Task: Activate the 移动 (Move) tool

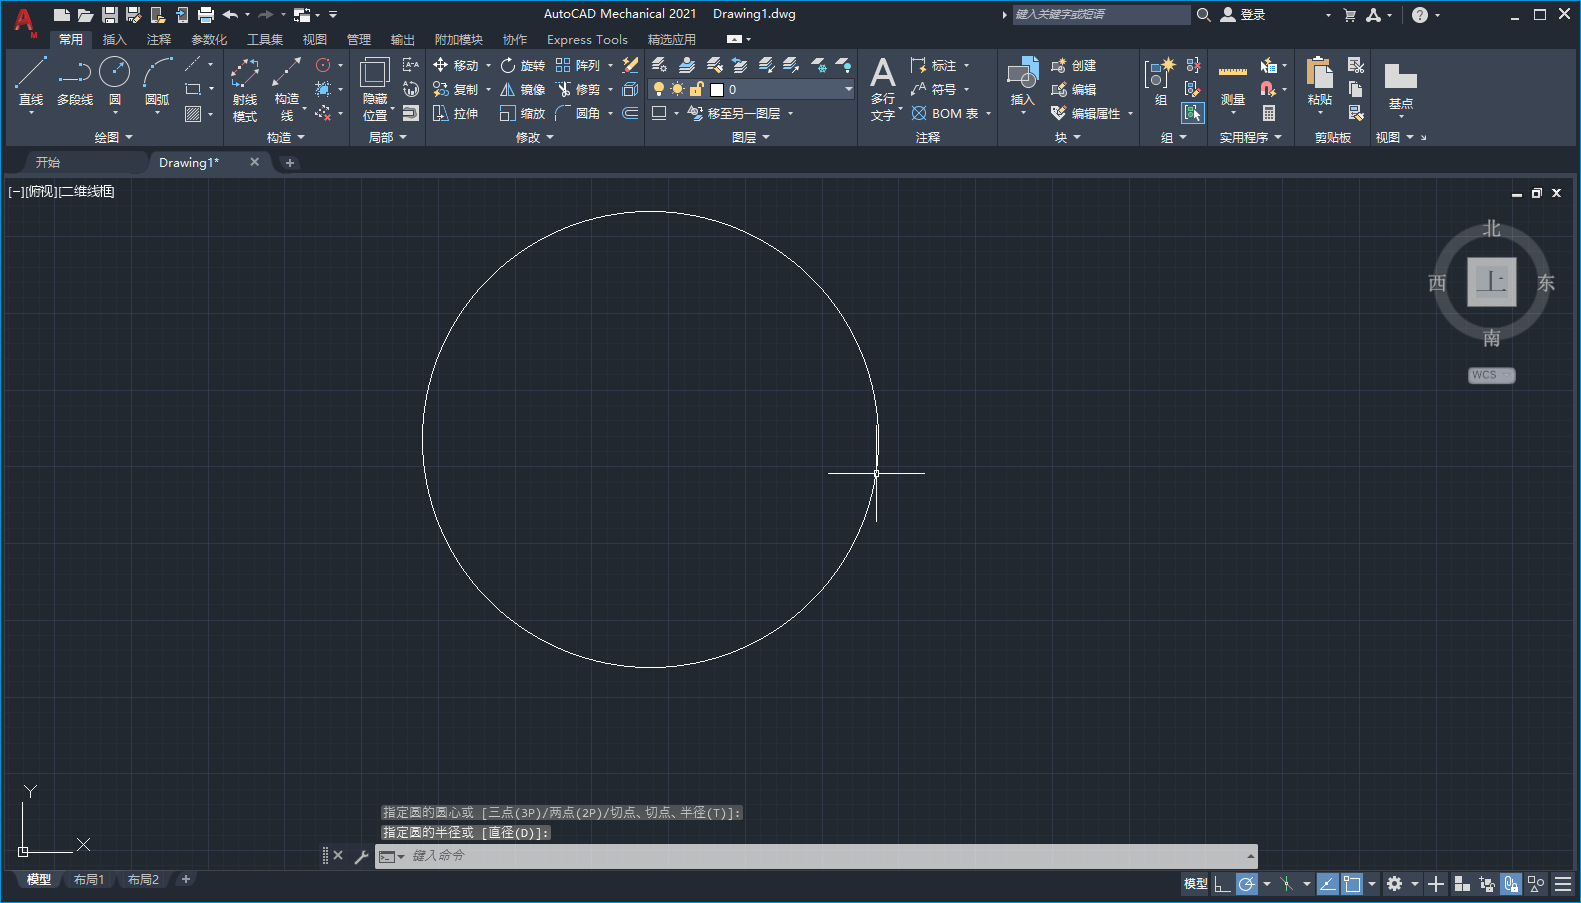Action: (456, 65)
